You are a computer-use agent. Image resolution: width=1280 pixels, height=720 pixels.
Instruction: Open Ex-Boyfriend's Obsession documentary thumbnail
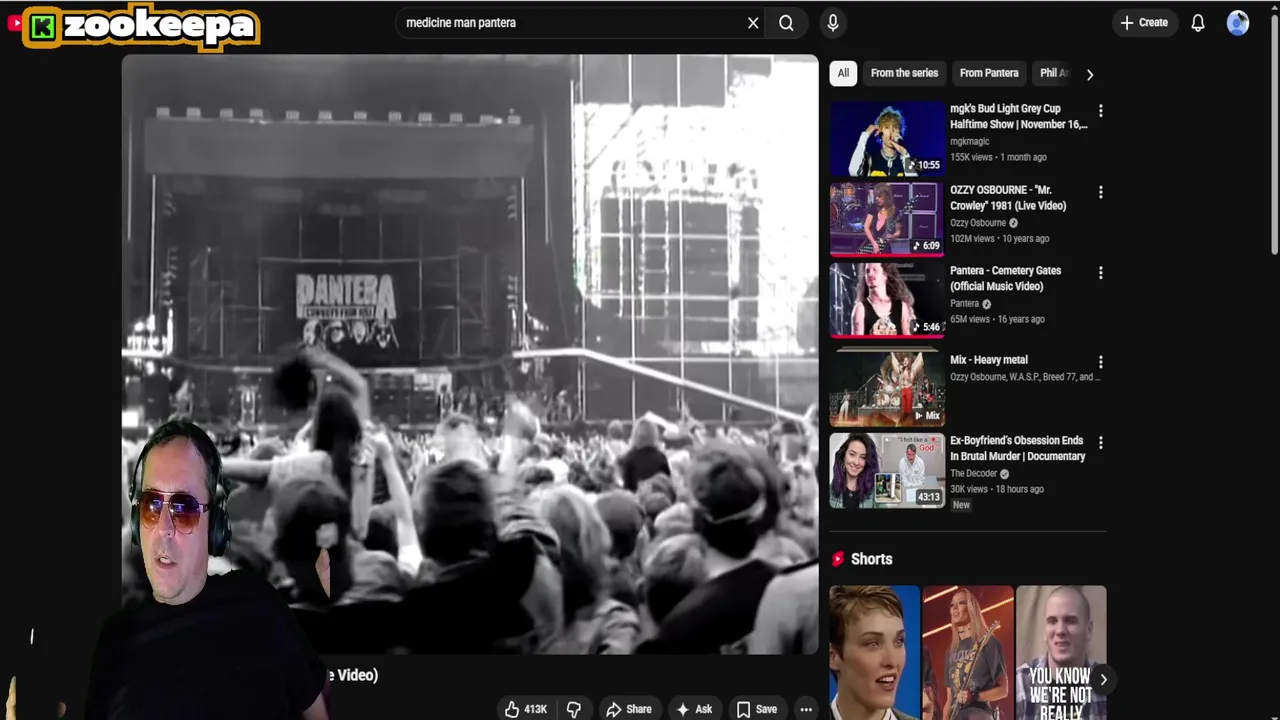887,470
